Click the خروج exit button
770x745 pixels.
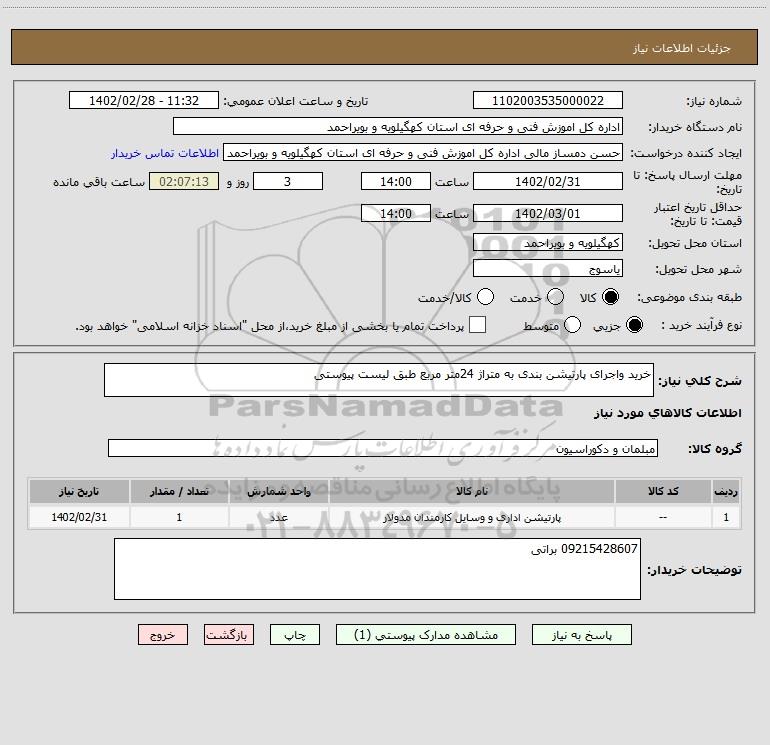pyautogui.click(x=163, y=635)
